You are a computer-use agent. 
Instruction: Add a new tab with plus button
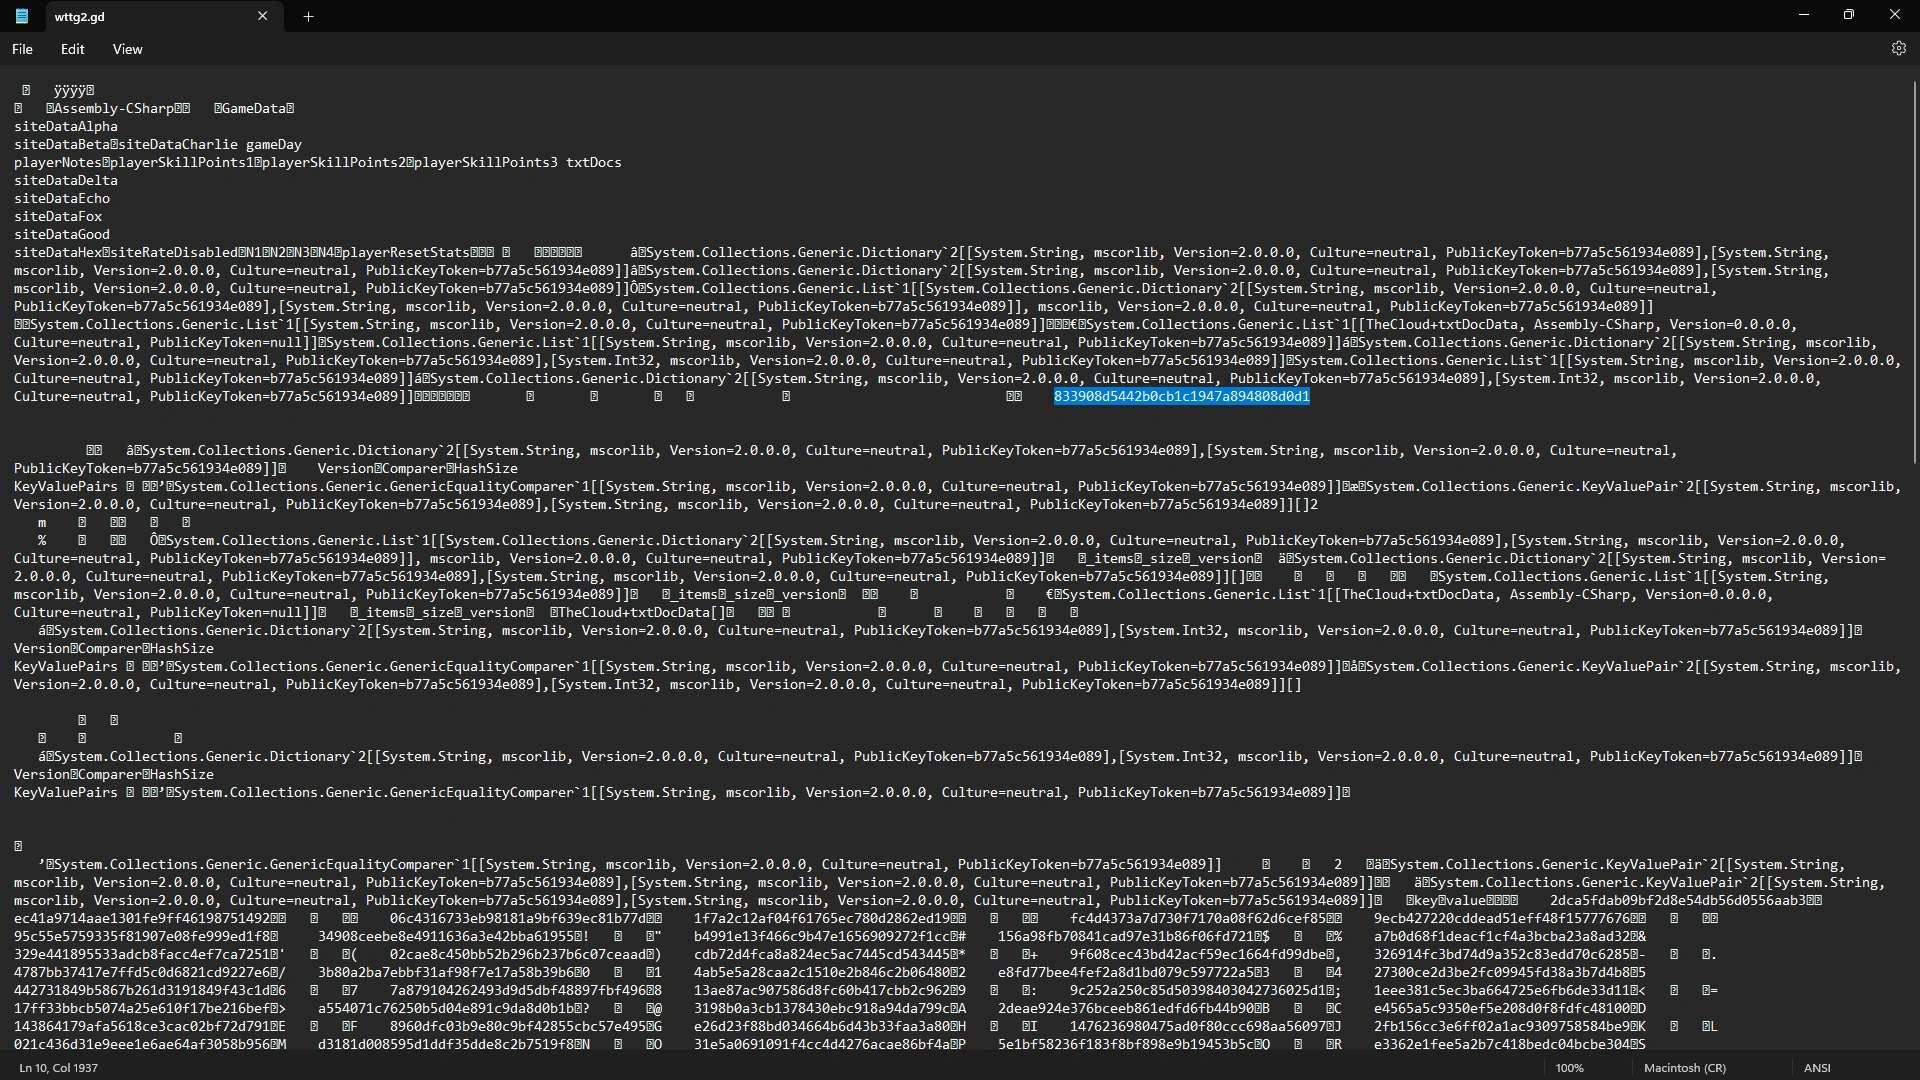(308, 16)
